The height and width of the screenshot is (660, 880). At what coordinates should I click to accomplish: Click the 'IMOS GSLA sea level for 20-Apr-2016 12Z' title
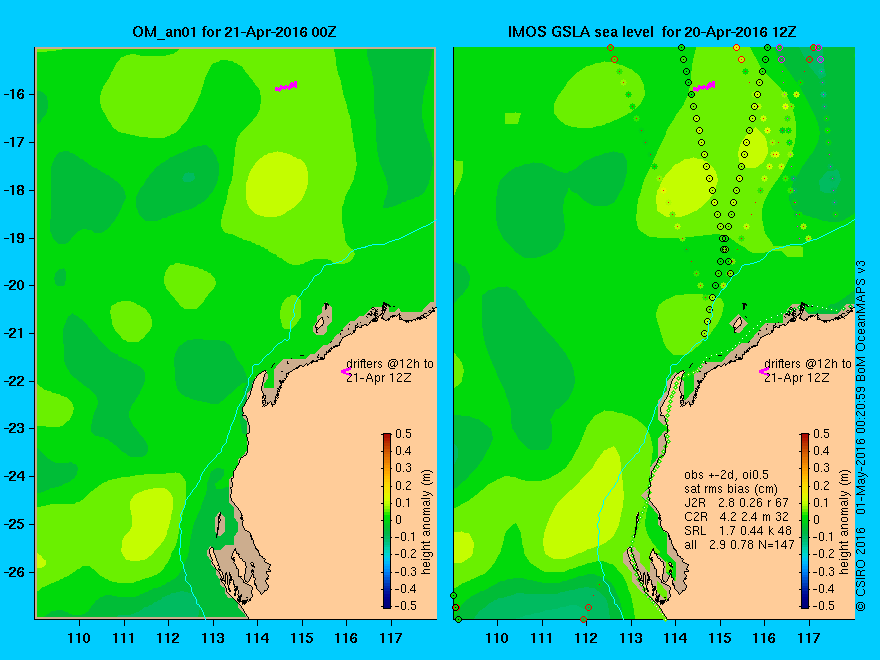click(x=652, y=32)
